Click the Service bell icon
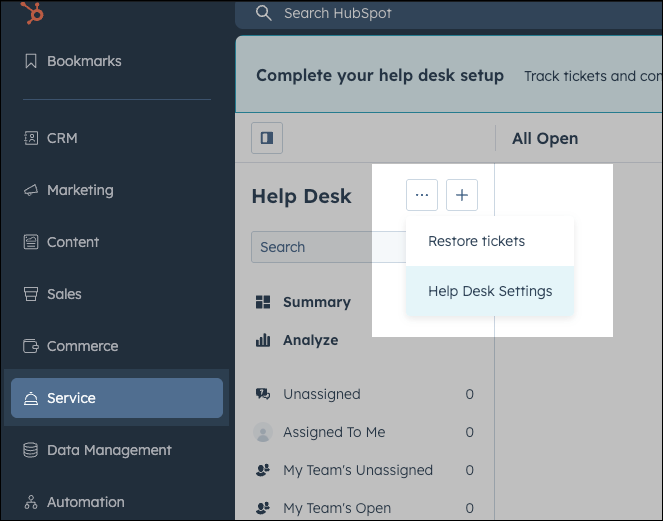663x521 pixels. [x=31, y=398]
